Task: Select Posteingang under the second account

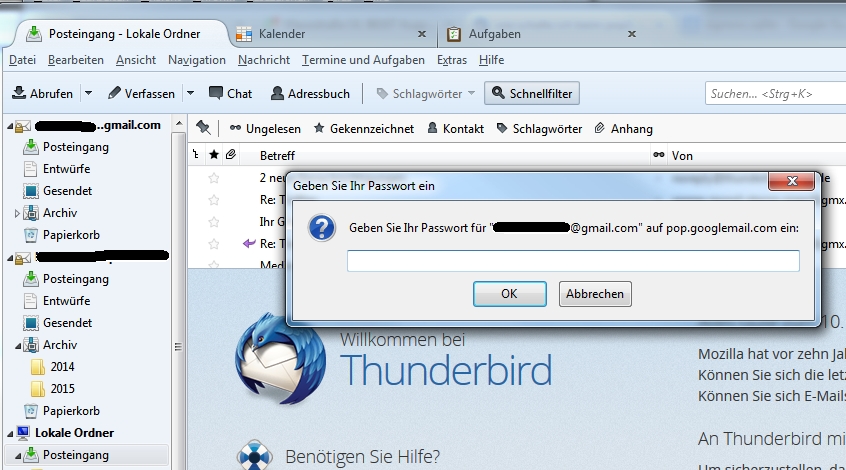Action: tap(76, 279)
